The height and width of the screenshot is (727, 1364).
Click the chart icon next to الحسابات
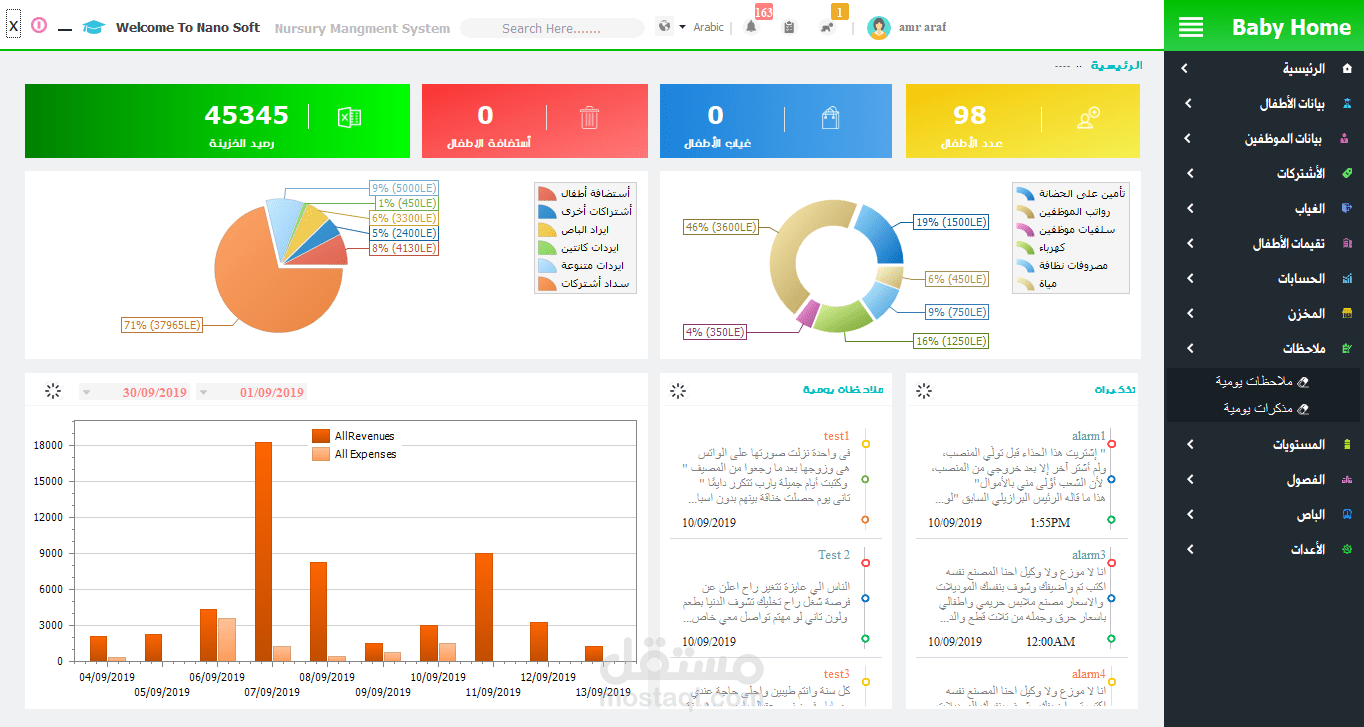tap(1346, 278)
